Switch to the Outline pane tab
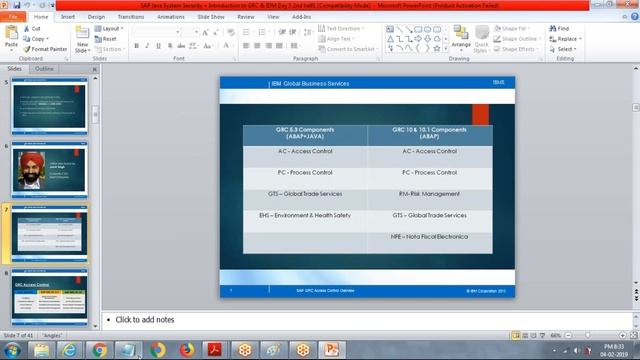 [x=44, y=69]
